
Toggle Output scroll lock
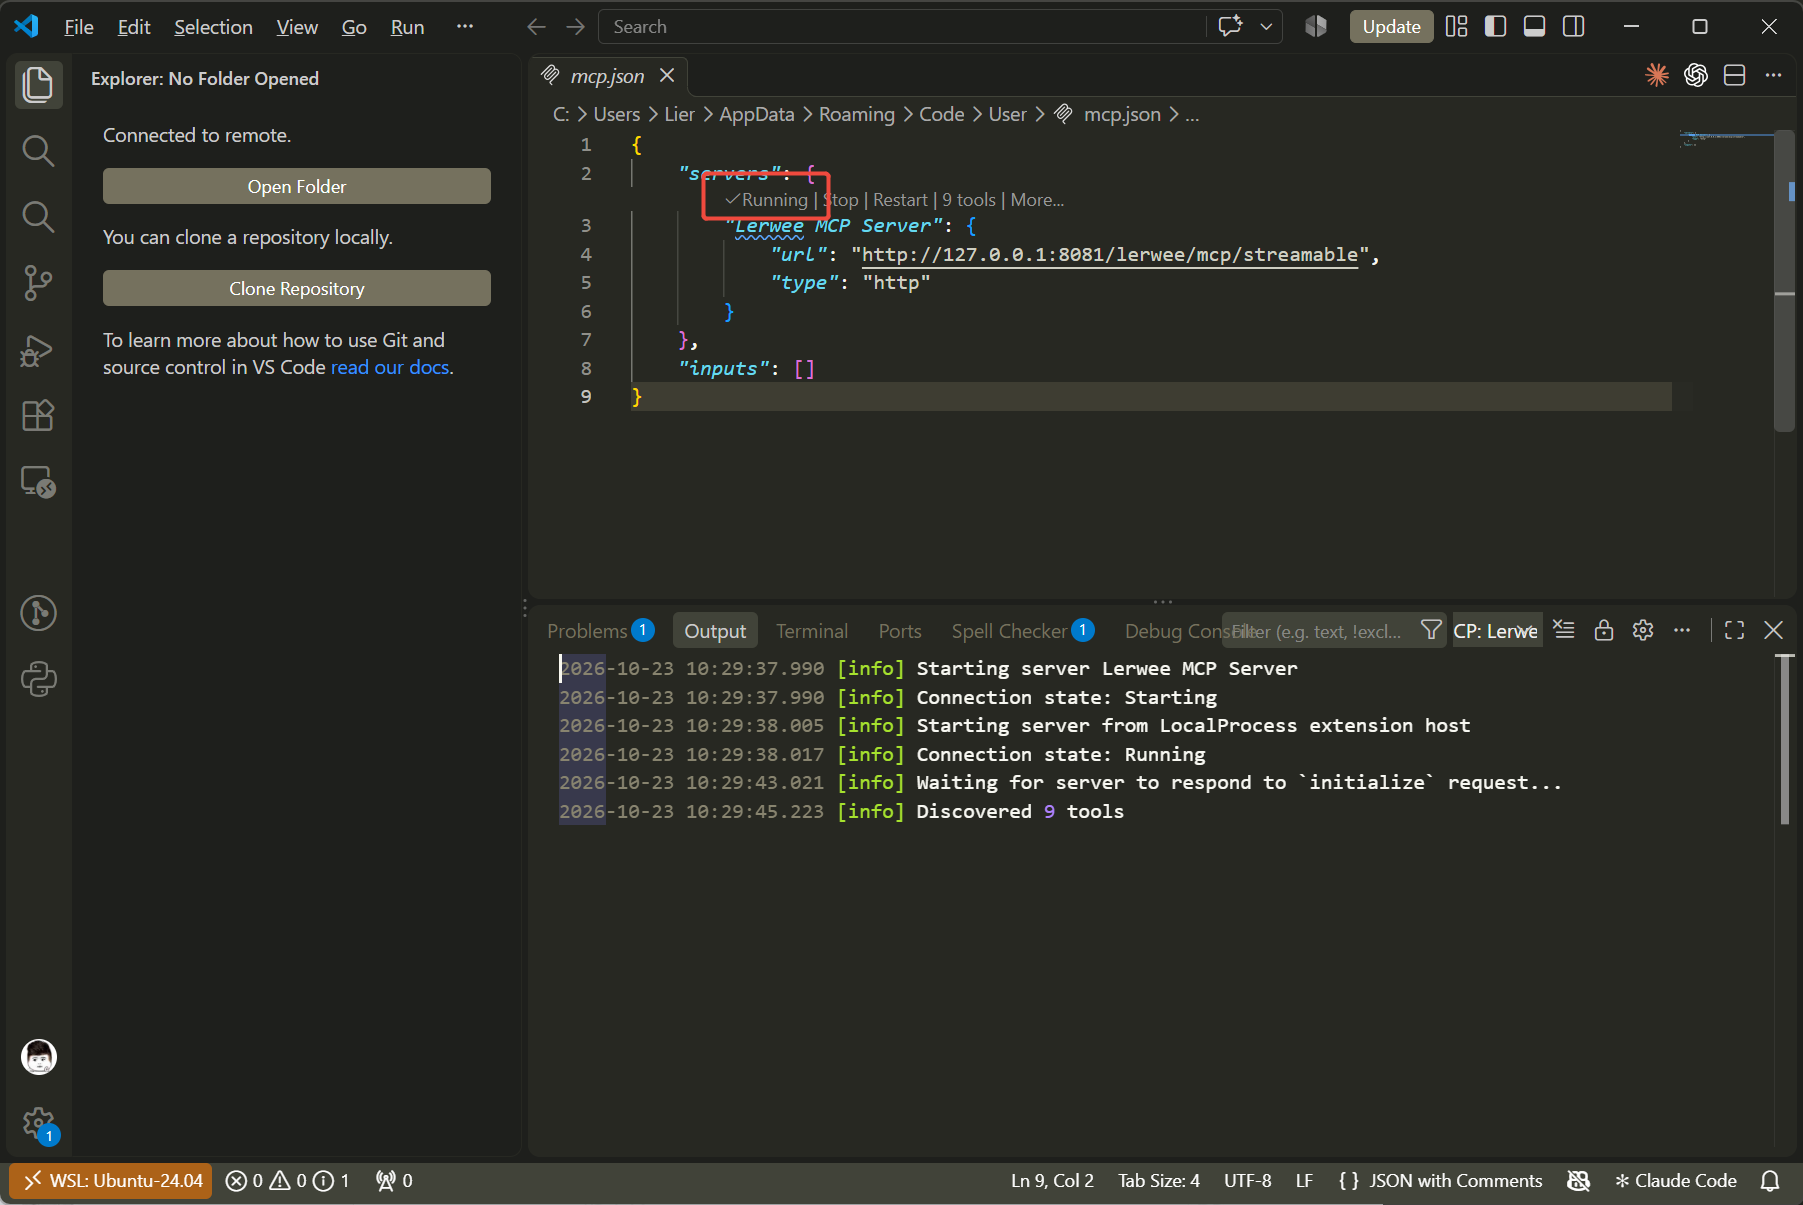pyautogui.click(x=1604, y=630)
